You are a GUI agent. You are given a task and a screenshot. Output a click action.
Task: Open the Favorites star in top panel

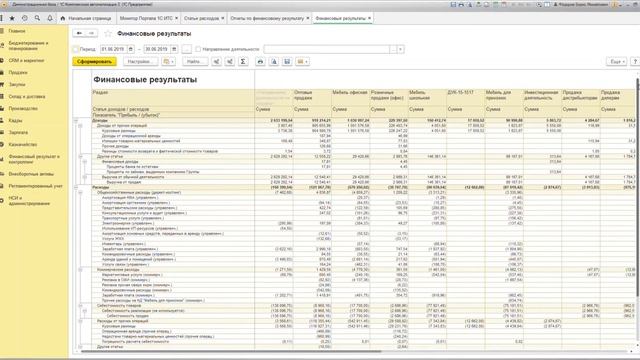click(x=12, y=18)
